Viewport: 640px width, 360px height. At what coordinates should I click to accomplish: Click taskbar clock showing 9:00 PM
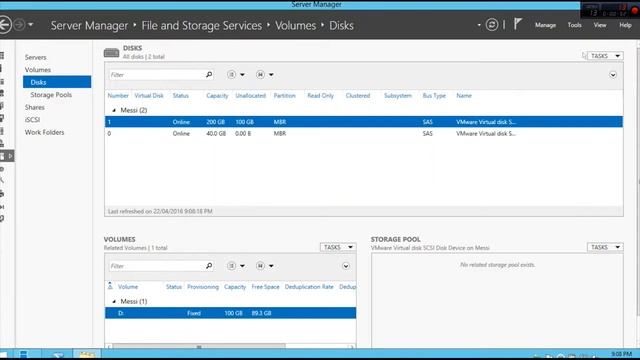622,354
